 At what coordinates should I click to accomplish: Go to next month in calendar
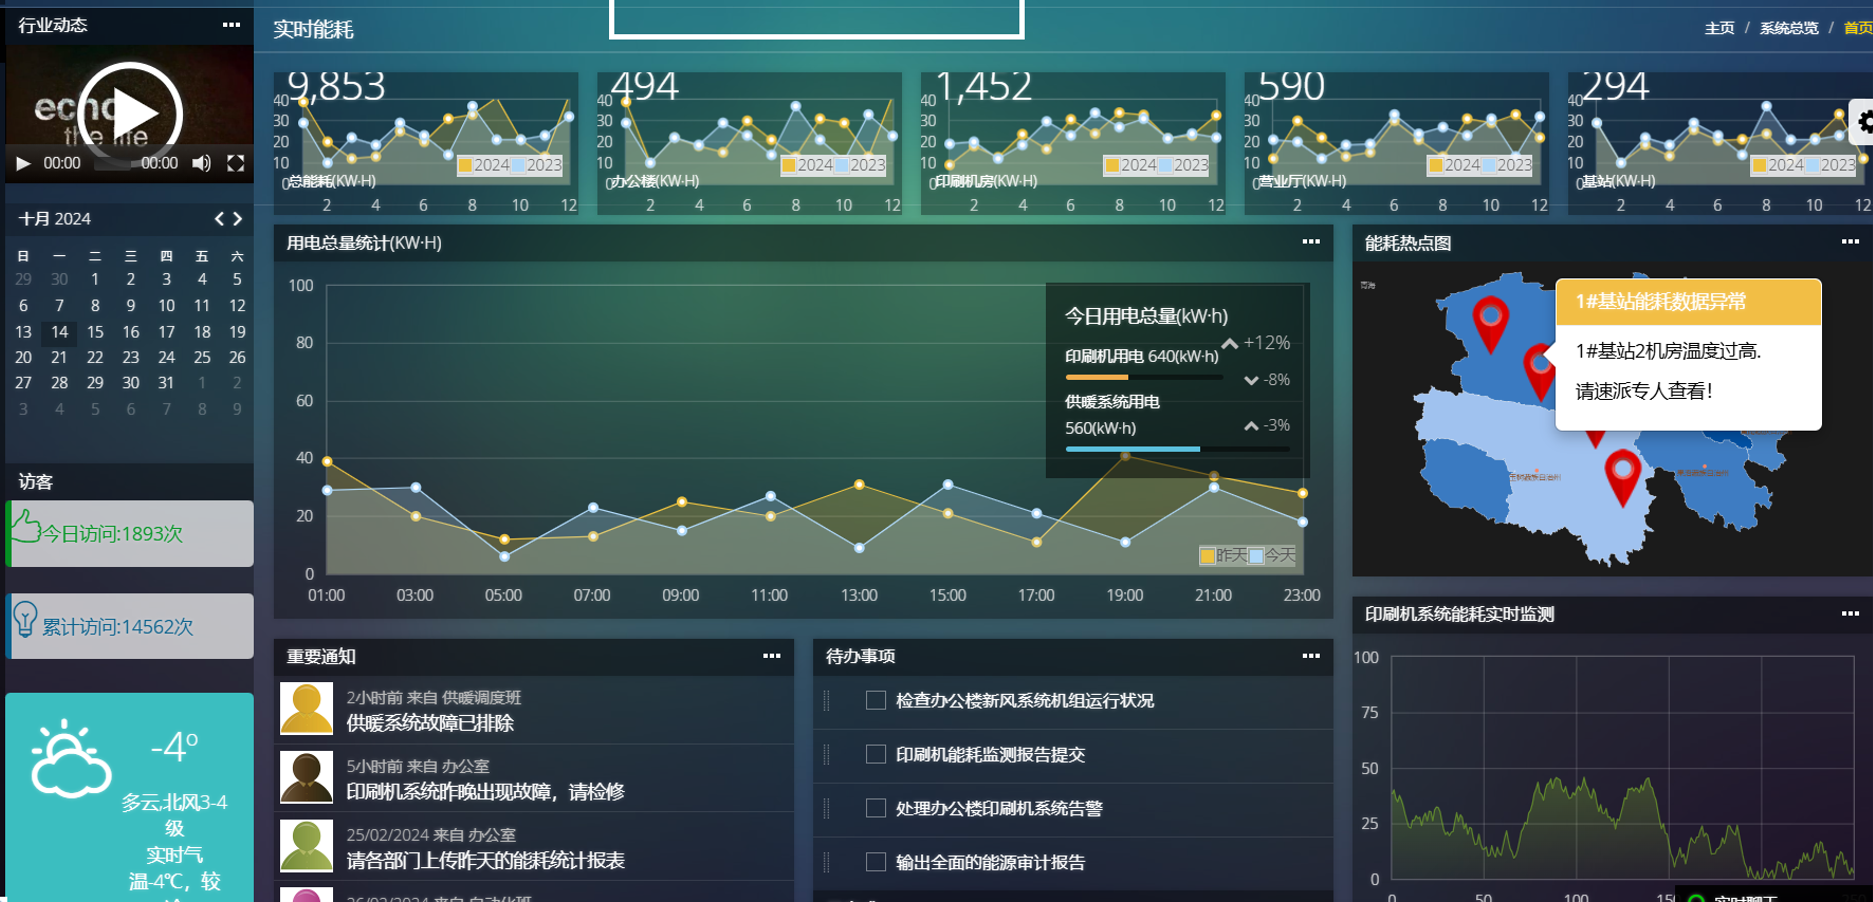click(238, 218)
